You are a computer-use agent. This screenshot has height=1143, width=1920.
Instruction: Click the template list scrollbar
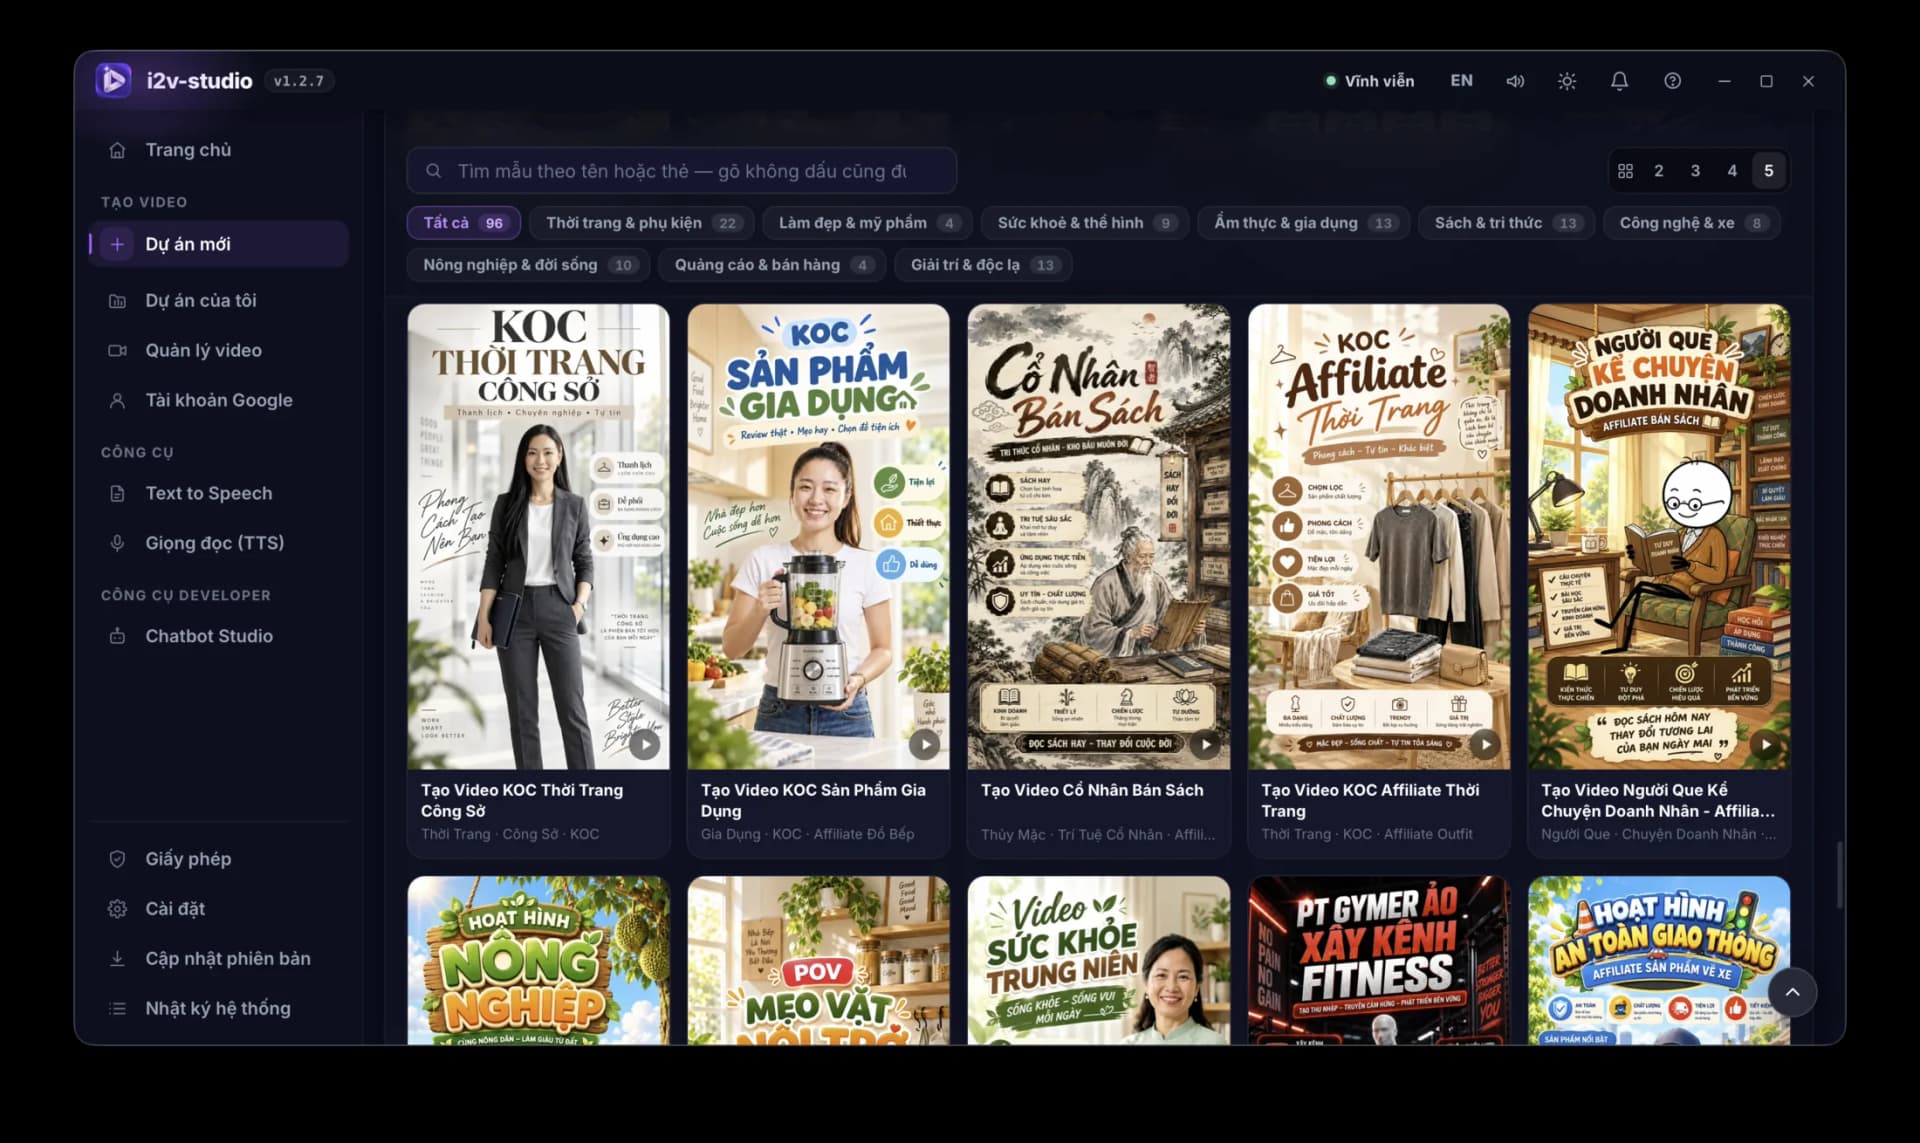(1838, 875)
